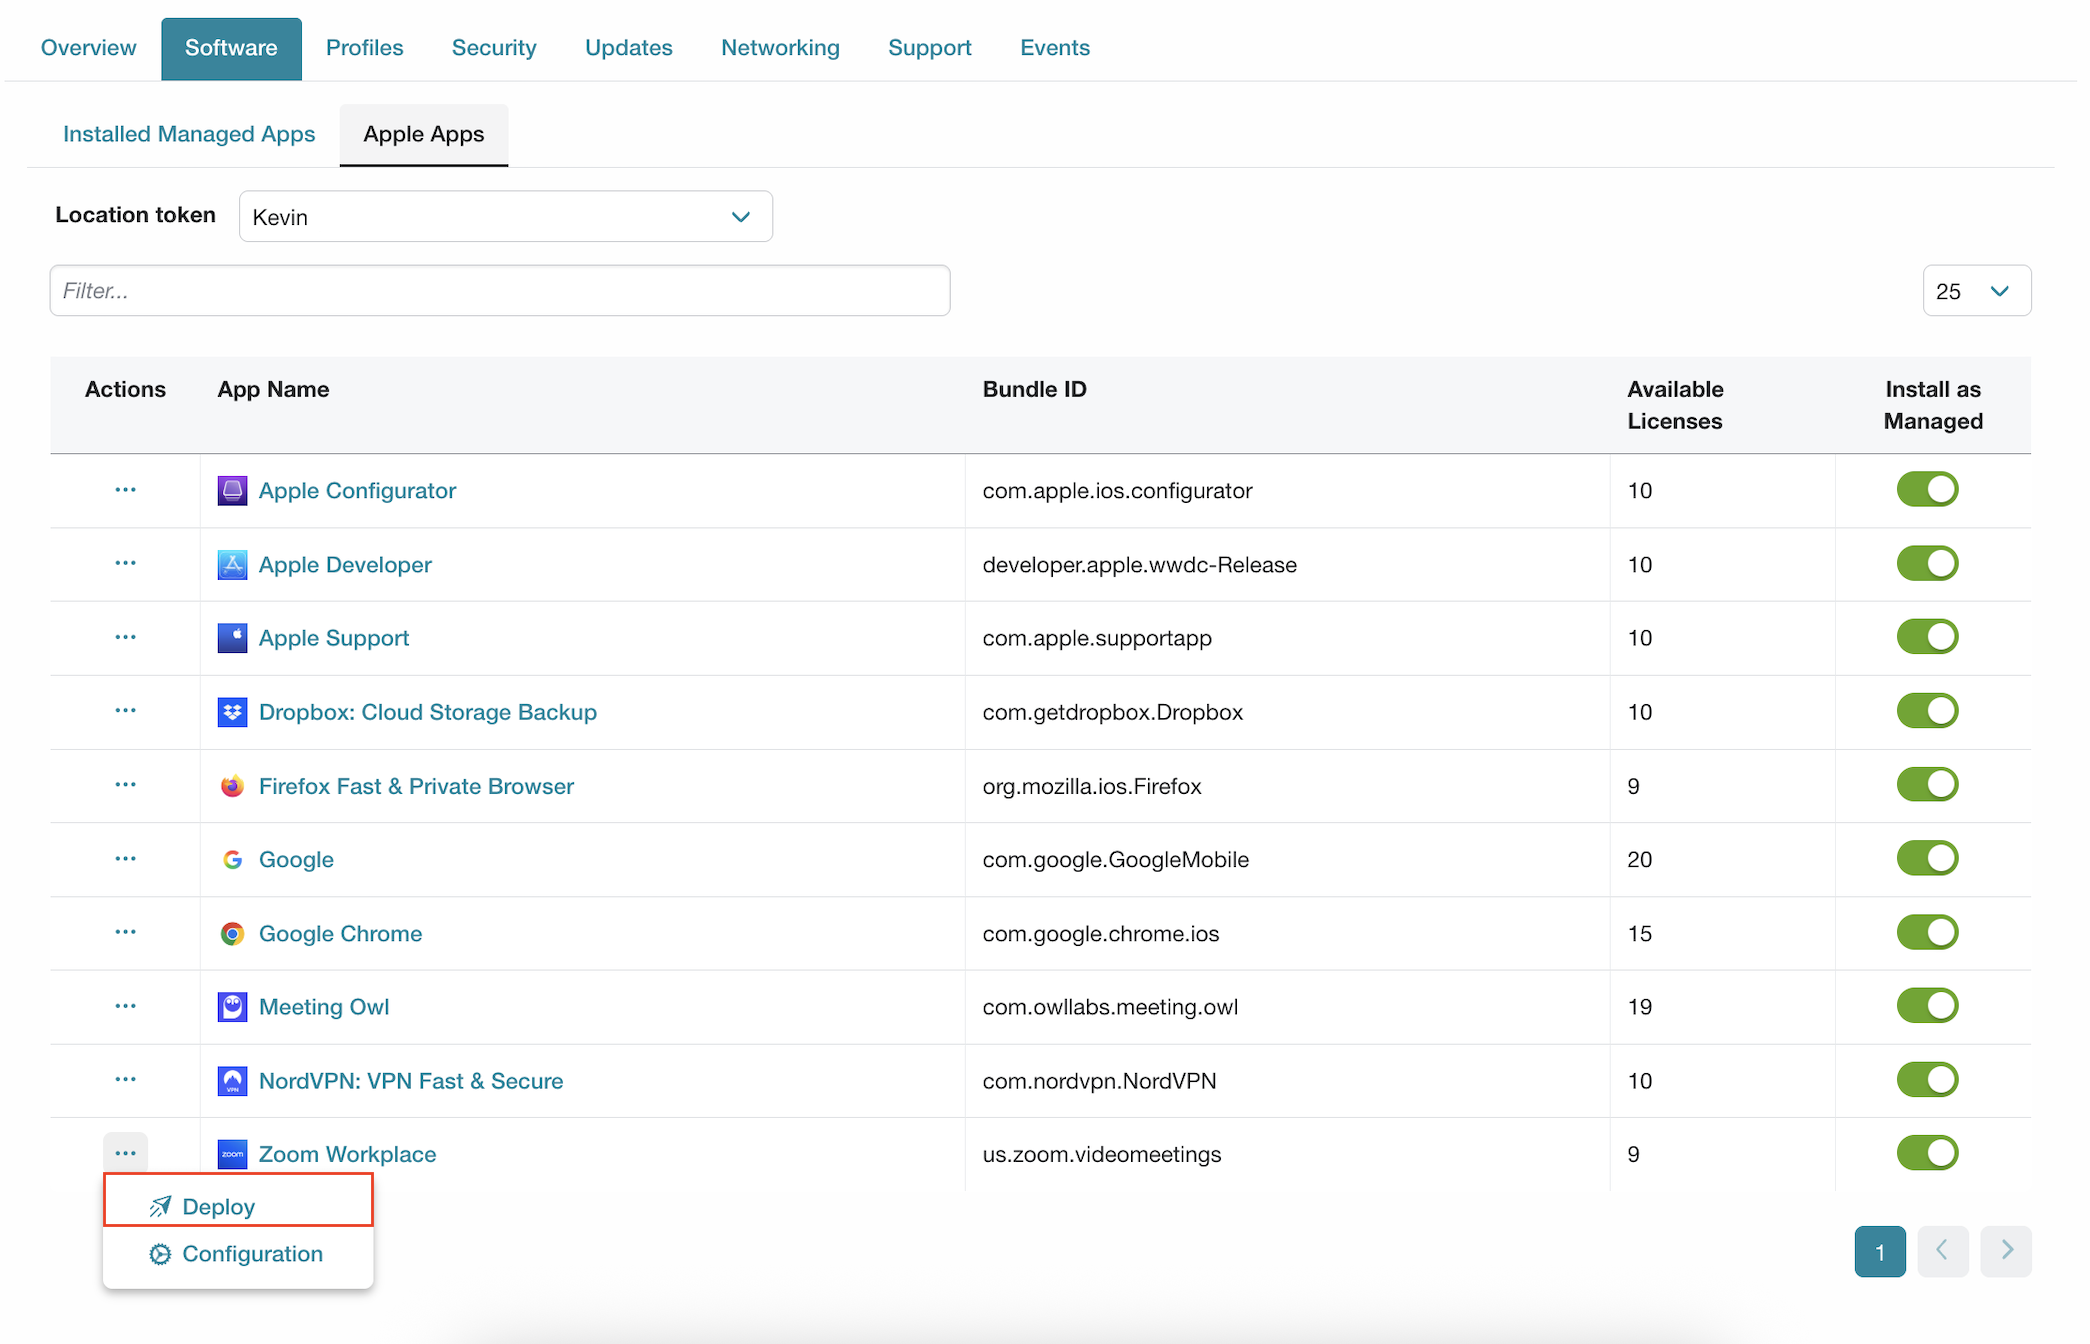Screen dimensions: 2090x1344
Task: Click the com.google.chrome.ios bundle ID cell
Action: (1287, 933)
